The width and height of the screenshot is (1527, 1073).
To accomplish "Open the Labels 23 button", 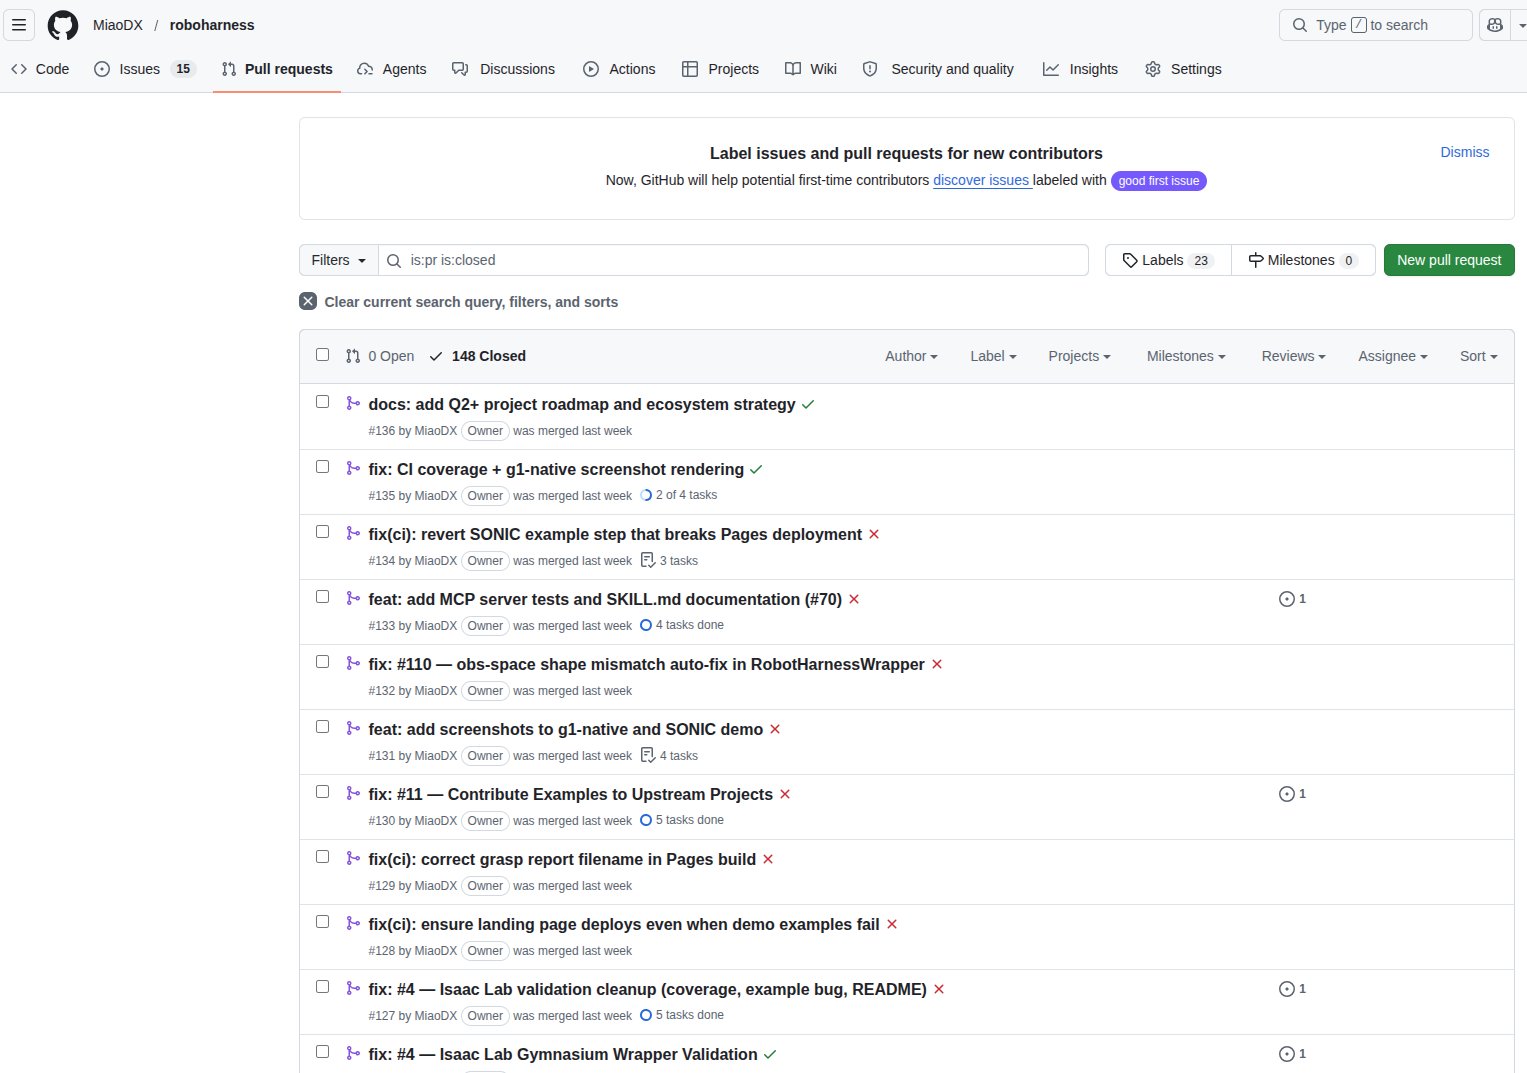I will [x=1168, y=260].
